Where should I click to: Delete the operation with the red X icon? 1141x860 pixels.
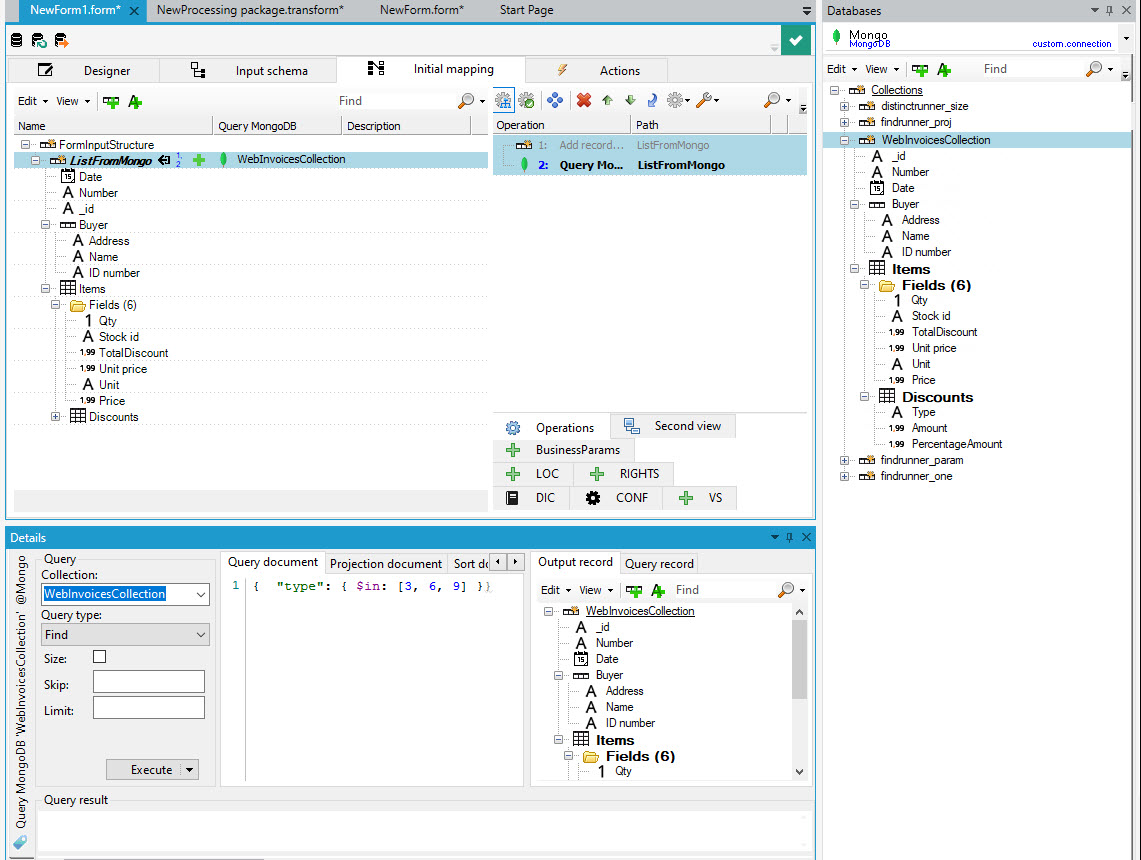coord(584,100)
